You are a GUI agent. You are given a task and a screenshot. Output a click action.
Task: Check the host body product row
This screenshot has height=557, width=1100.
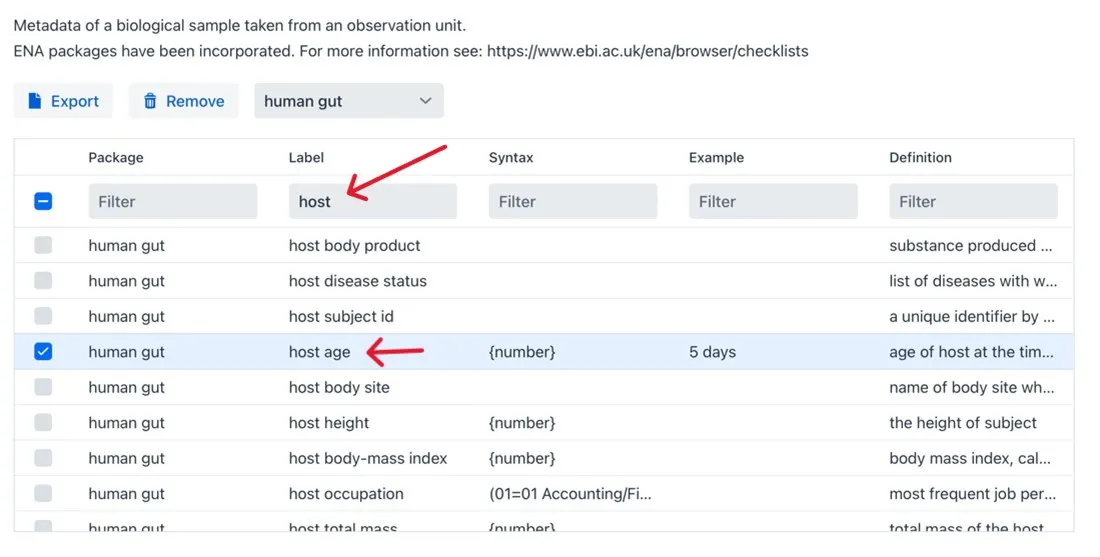pos(43,245)
